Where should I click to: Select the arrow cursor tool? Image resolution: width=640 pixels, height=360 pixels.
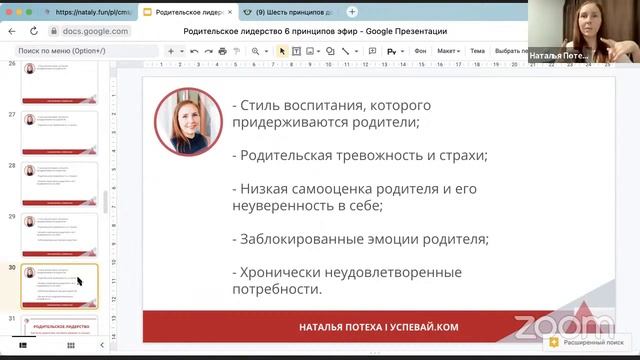pyautogui.click(x=282, y=51)
